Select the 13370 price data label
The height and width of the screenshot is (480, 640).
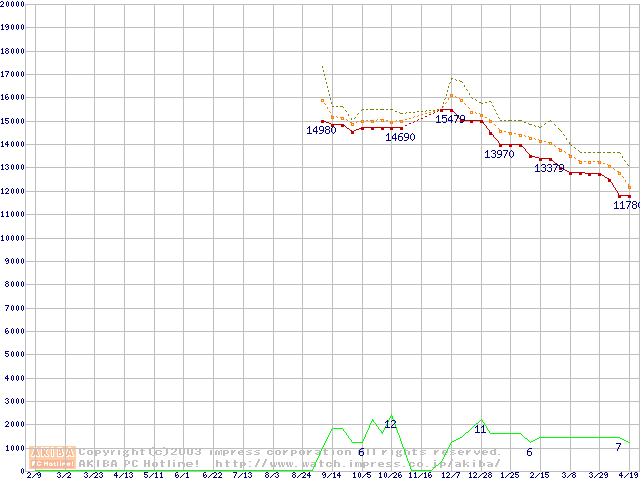[549, 168]
